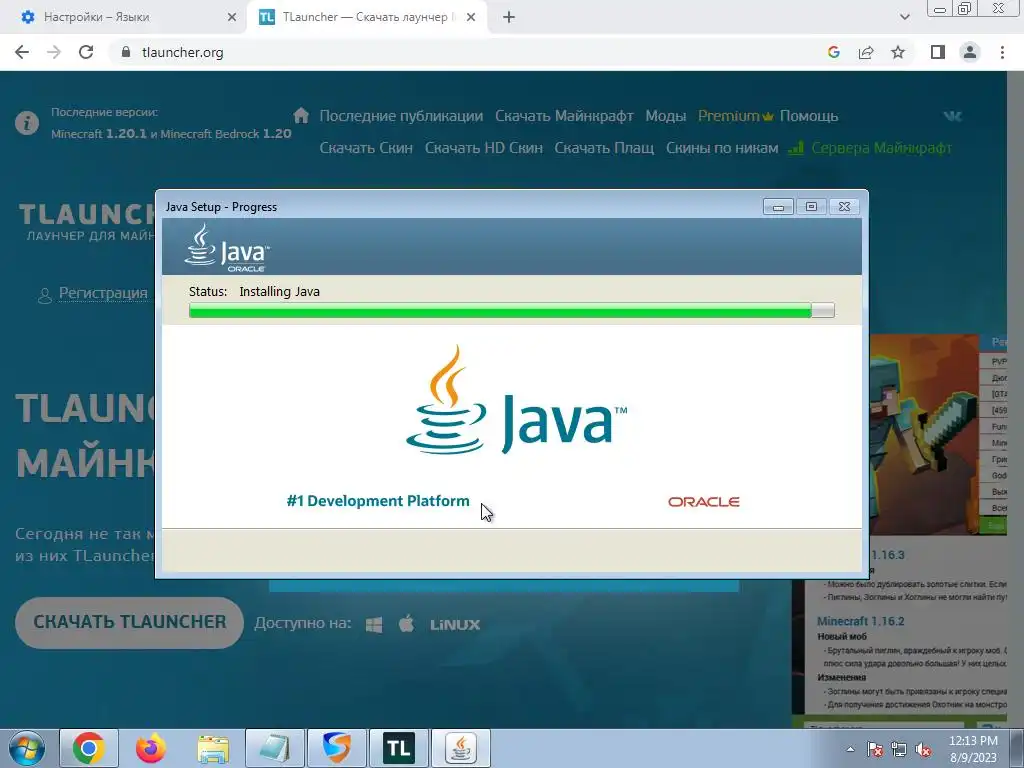Click the Java installation progress bar

pos(511,310)
